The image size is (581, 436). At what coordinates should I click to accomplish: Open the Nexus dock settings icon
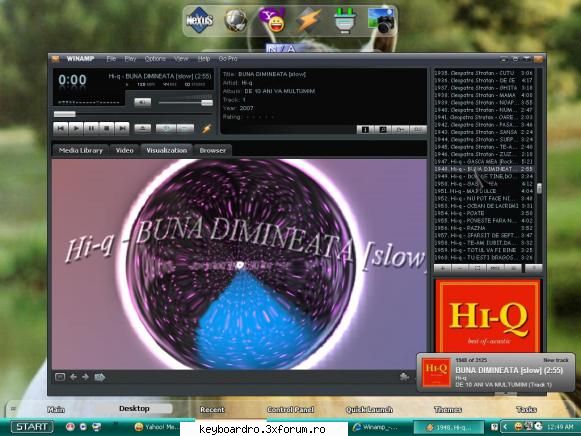[x=199, y=20]
